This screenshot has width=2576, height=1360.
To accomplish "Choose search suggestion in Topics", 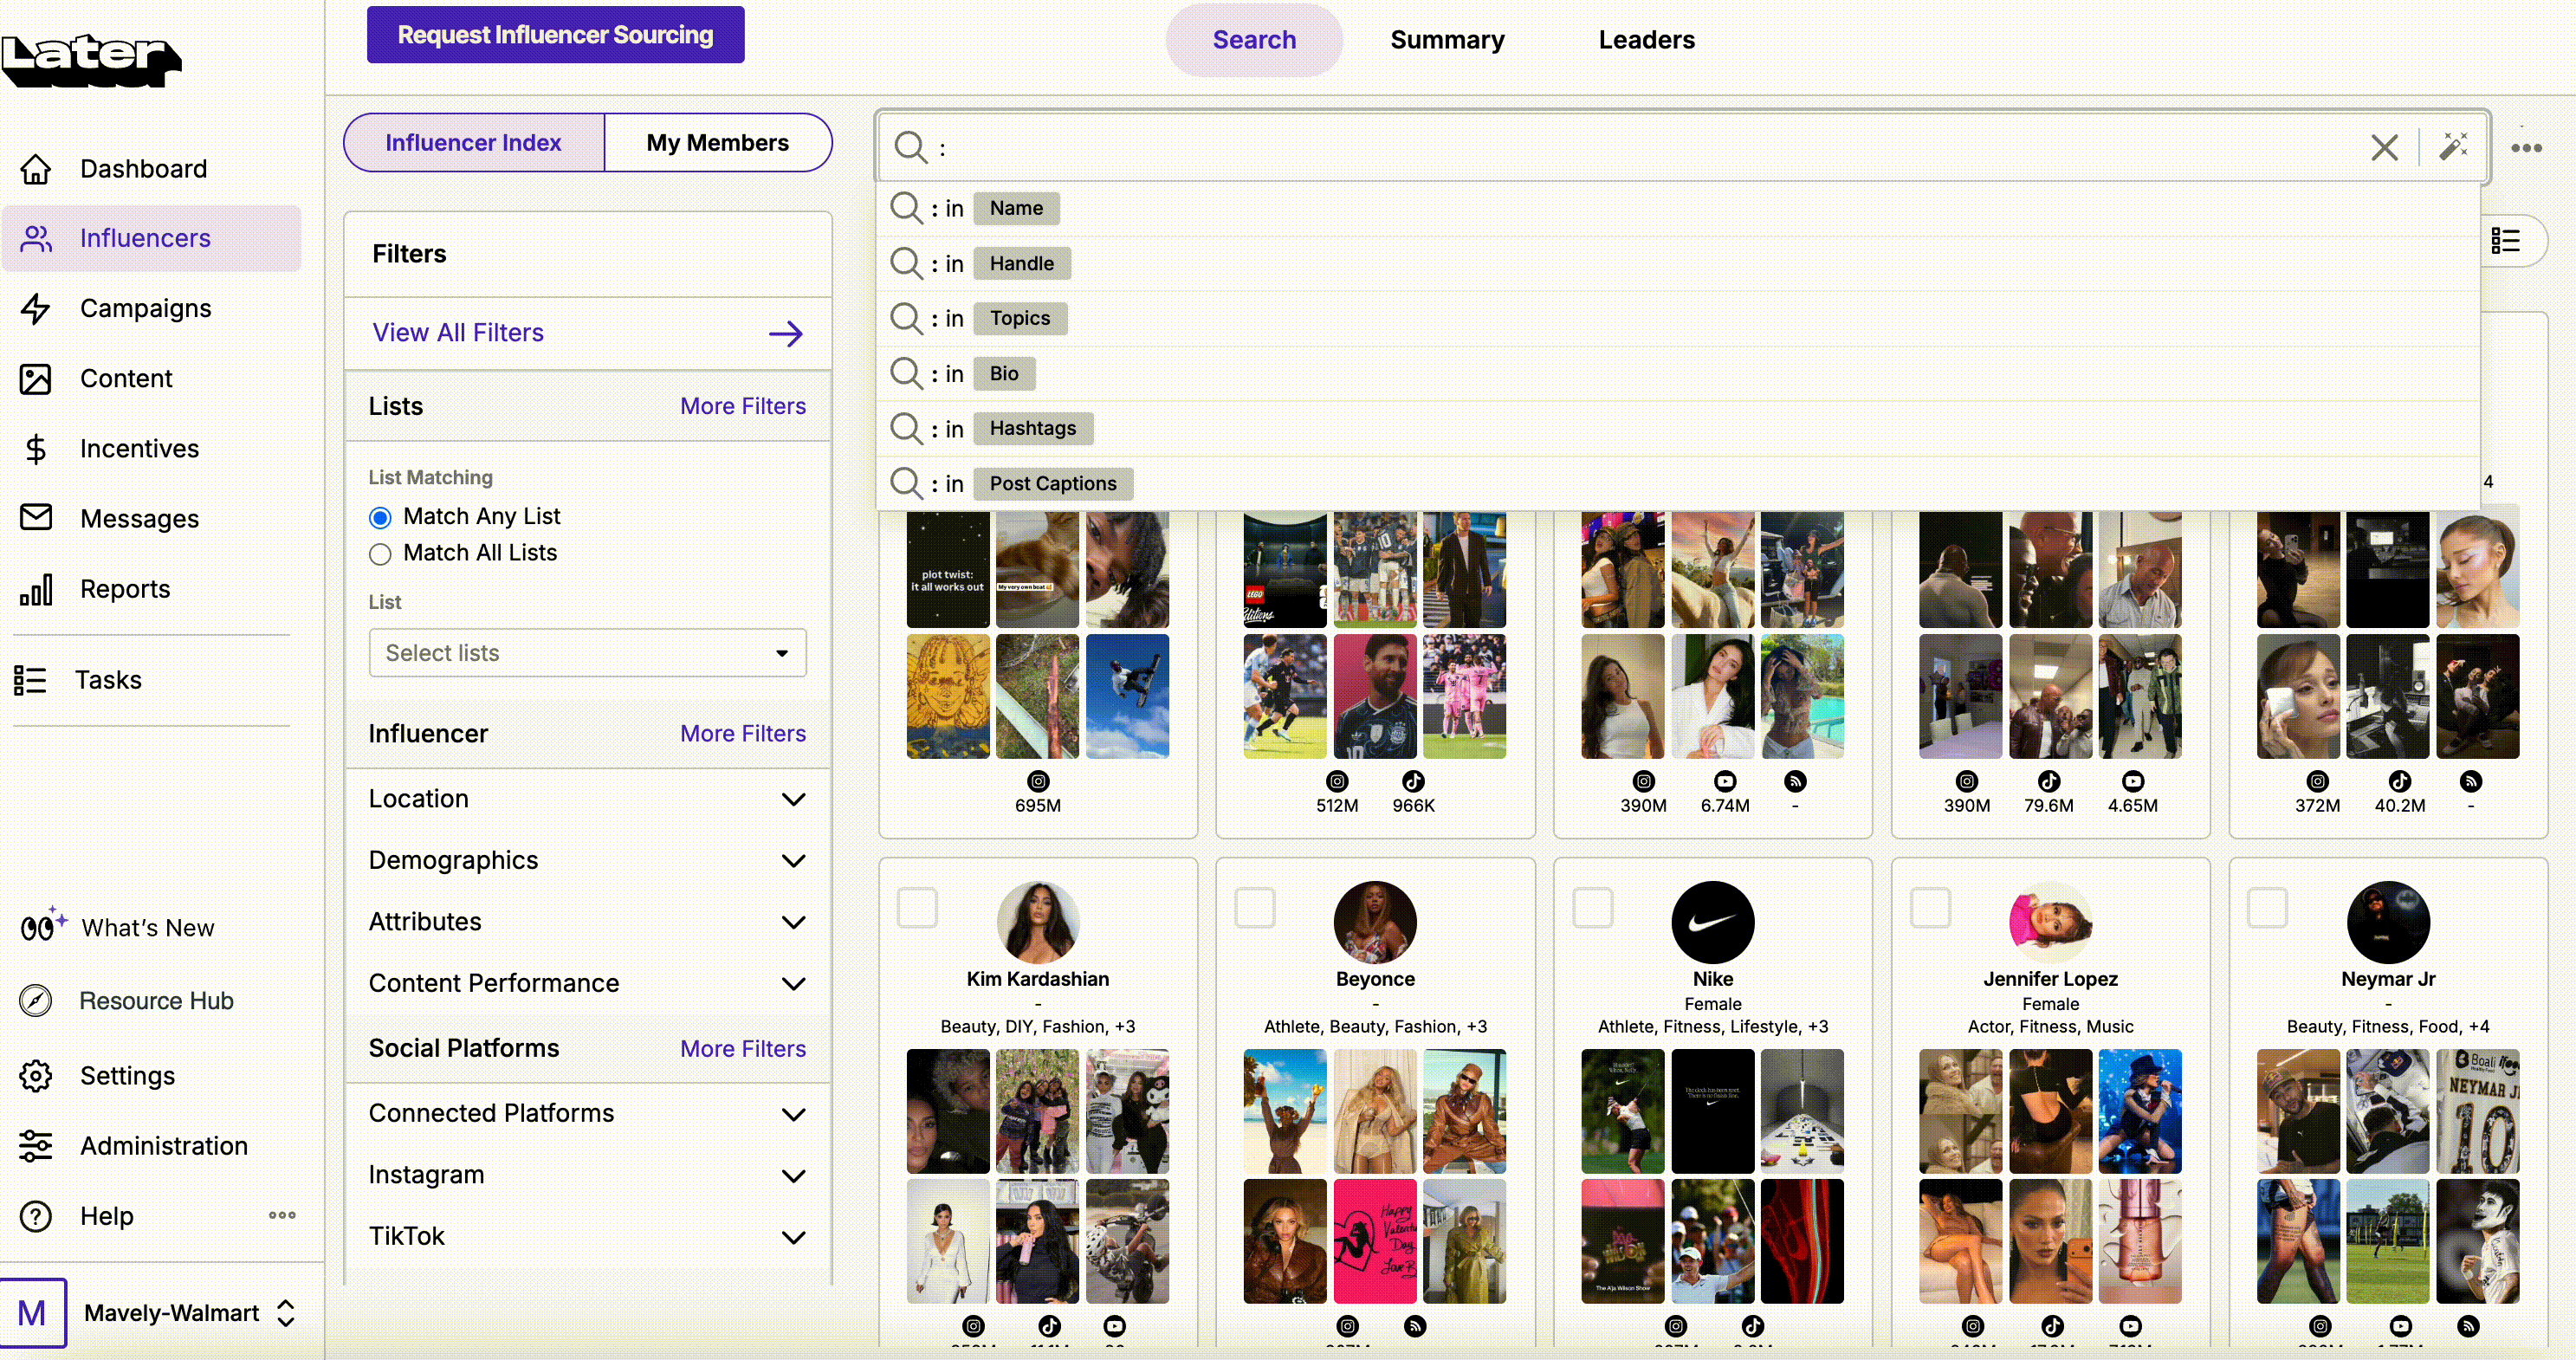I will pos(1678,319).
